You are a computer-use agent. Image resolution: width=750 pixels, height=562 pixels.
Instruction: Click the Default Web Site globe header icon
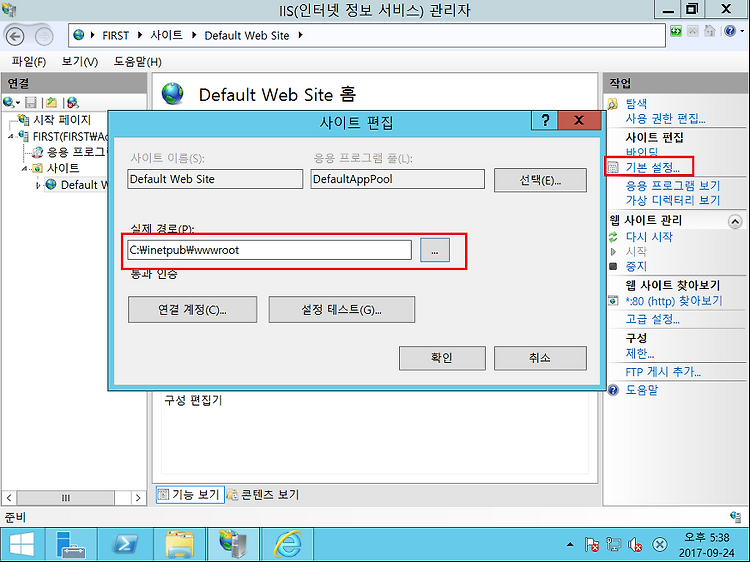(x=173, y=93)
